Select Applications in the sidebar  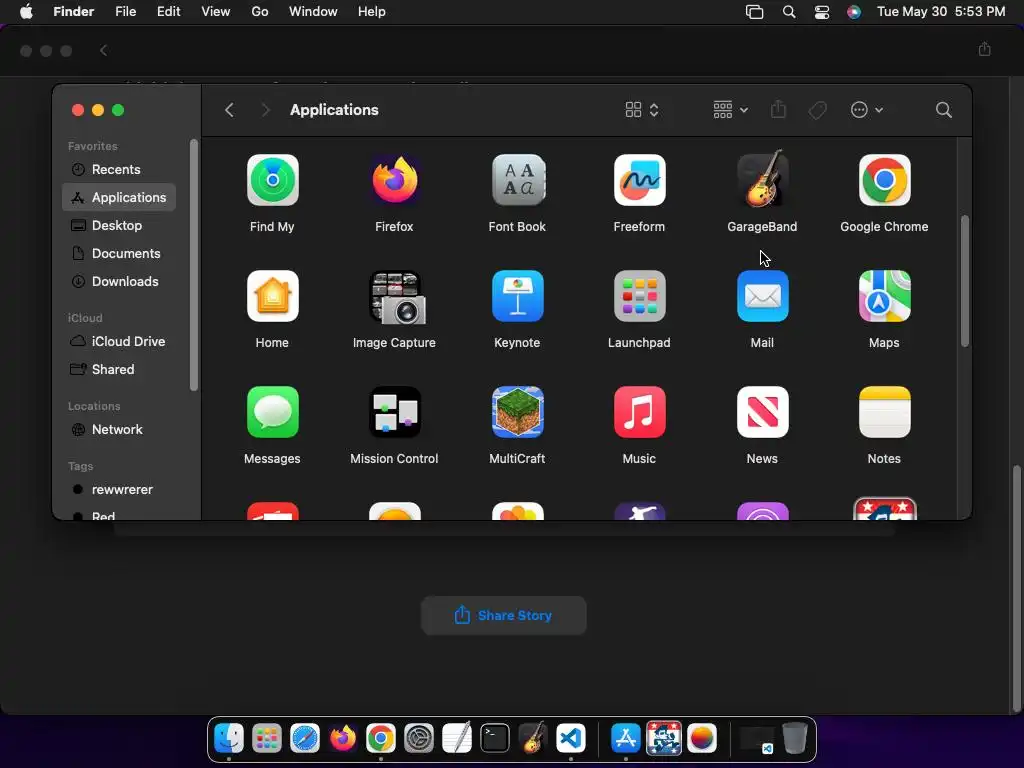(x=119, y=197)
